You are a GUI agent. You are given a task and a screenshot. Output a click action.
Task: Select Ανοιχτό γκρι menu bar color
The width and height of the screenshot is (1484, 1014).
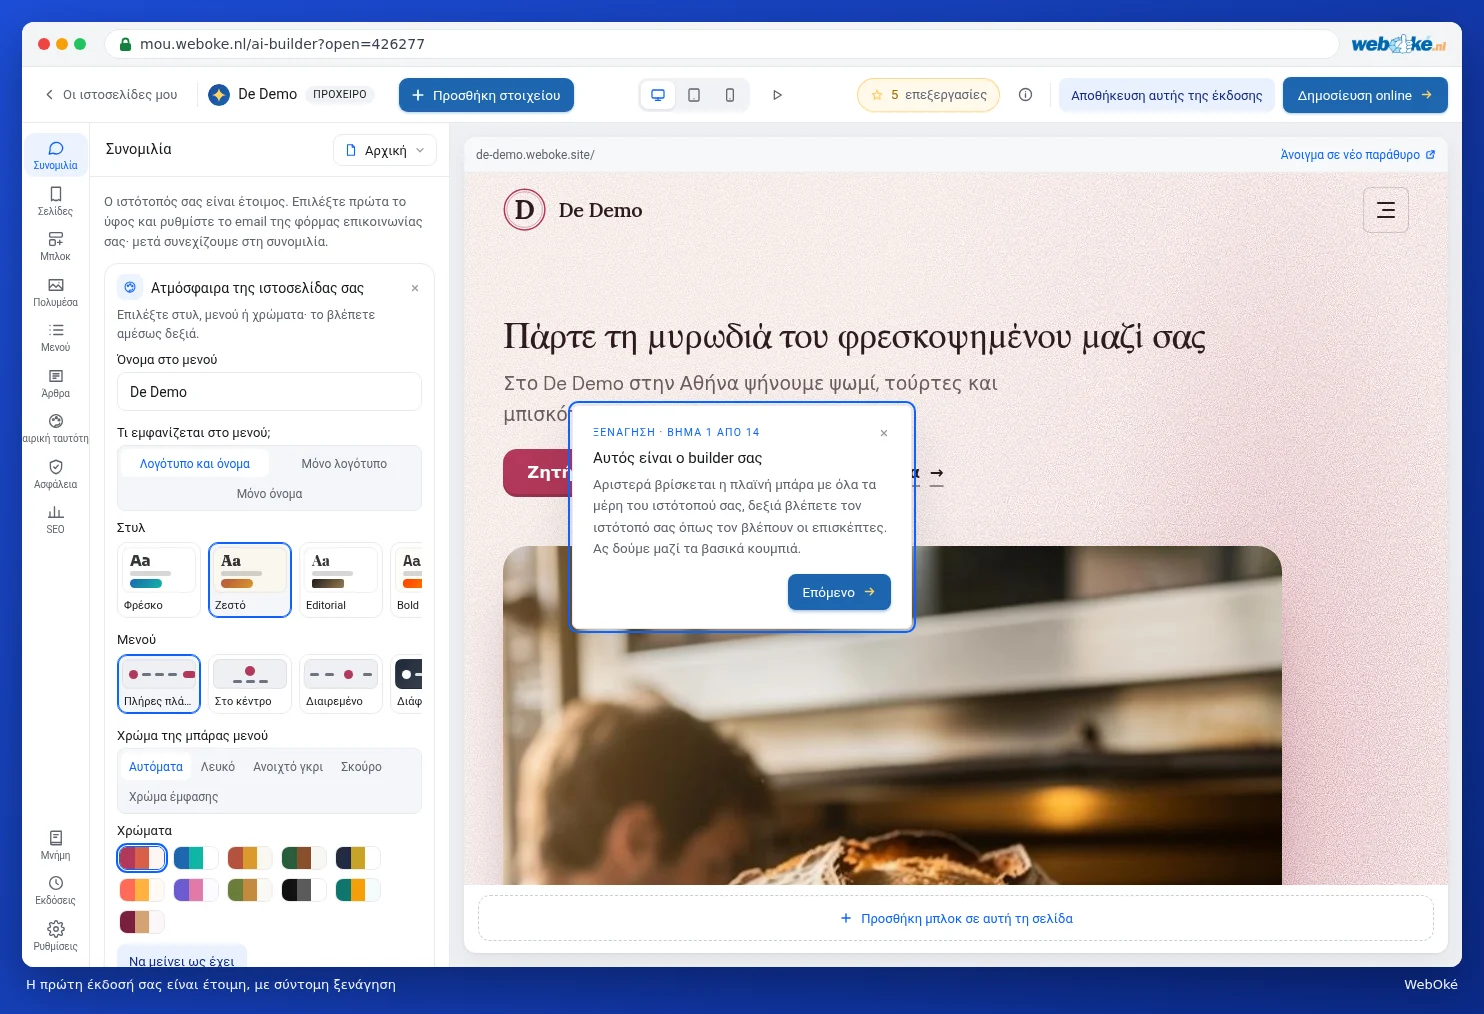pyautogui.click(x=288, y=767)
